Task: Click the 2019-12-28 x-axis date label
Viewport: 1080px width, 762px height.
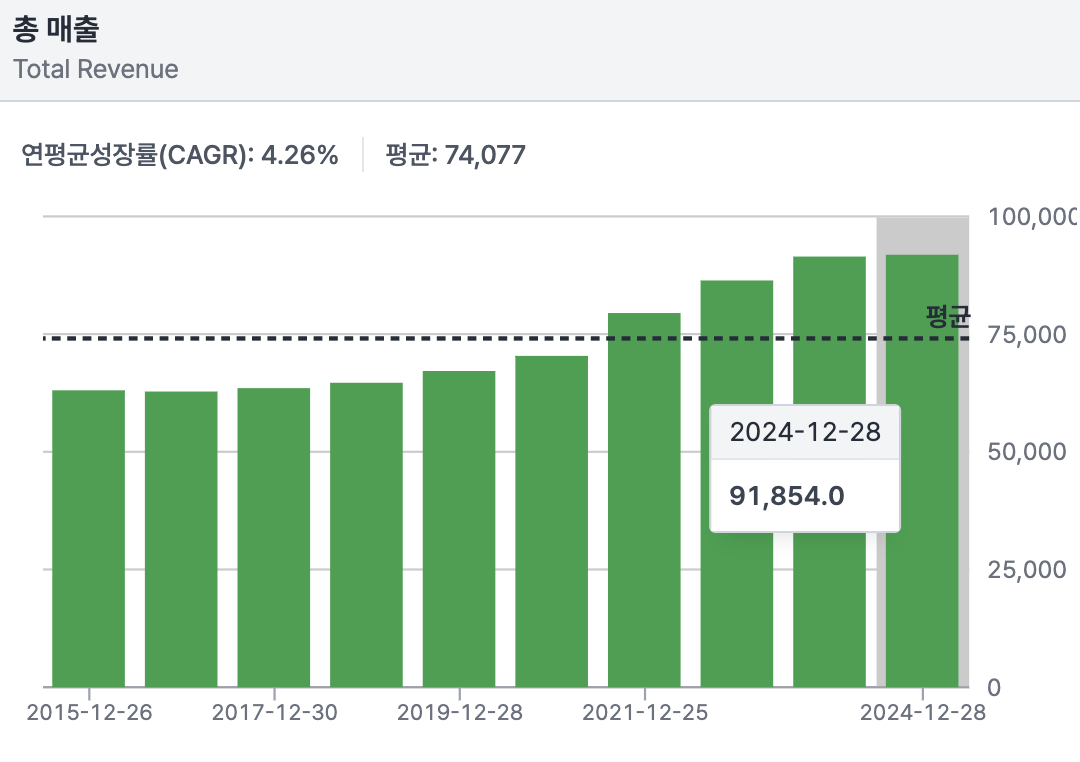Action: point(459,713)
